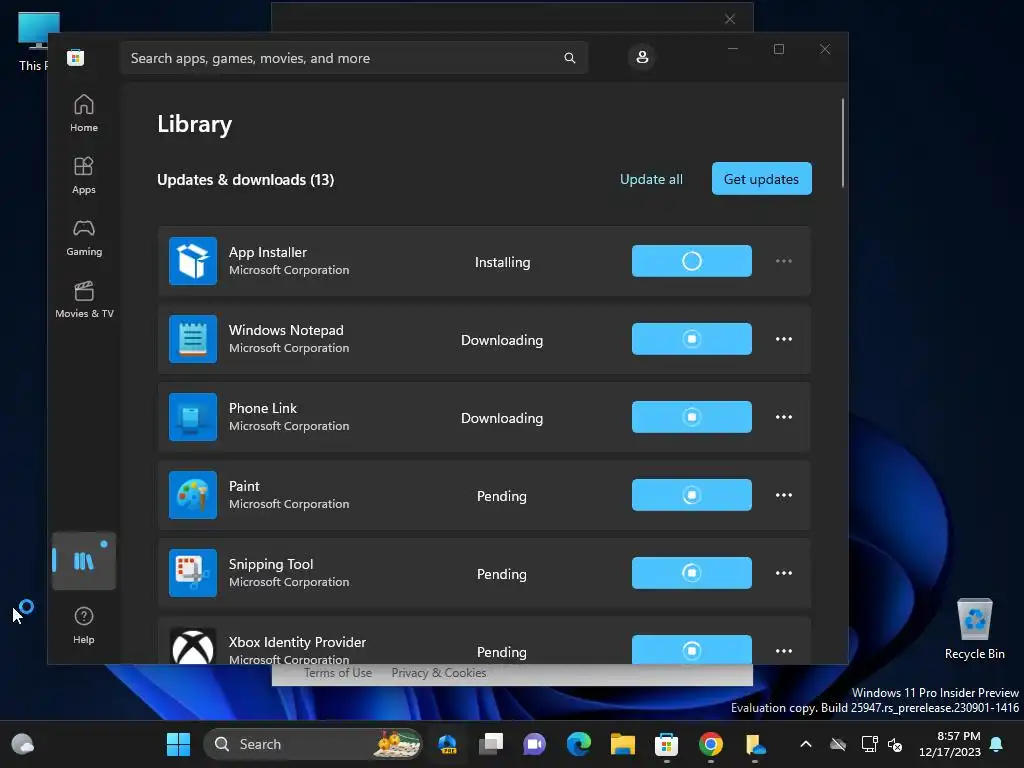Select the Library sidebar icon
The height and width of the screenshot is (768, 1024).
[84, 561]
